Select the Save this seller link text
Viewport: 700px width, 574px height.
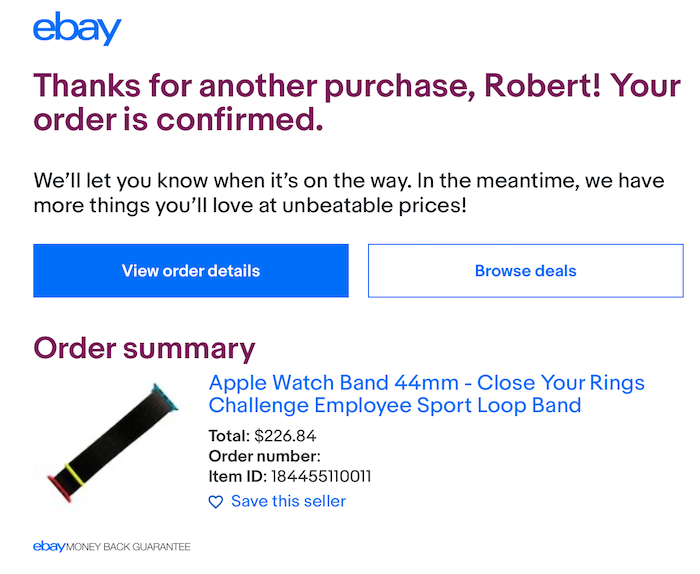[x=288, y=501]
